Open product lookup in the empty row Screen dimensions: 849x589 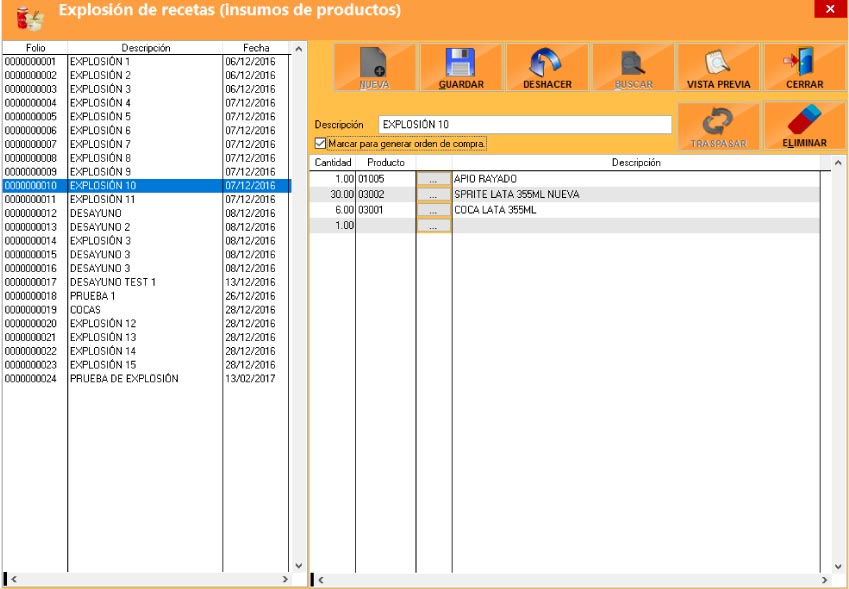tap(433, 227)
